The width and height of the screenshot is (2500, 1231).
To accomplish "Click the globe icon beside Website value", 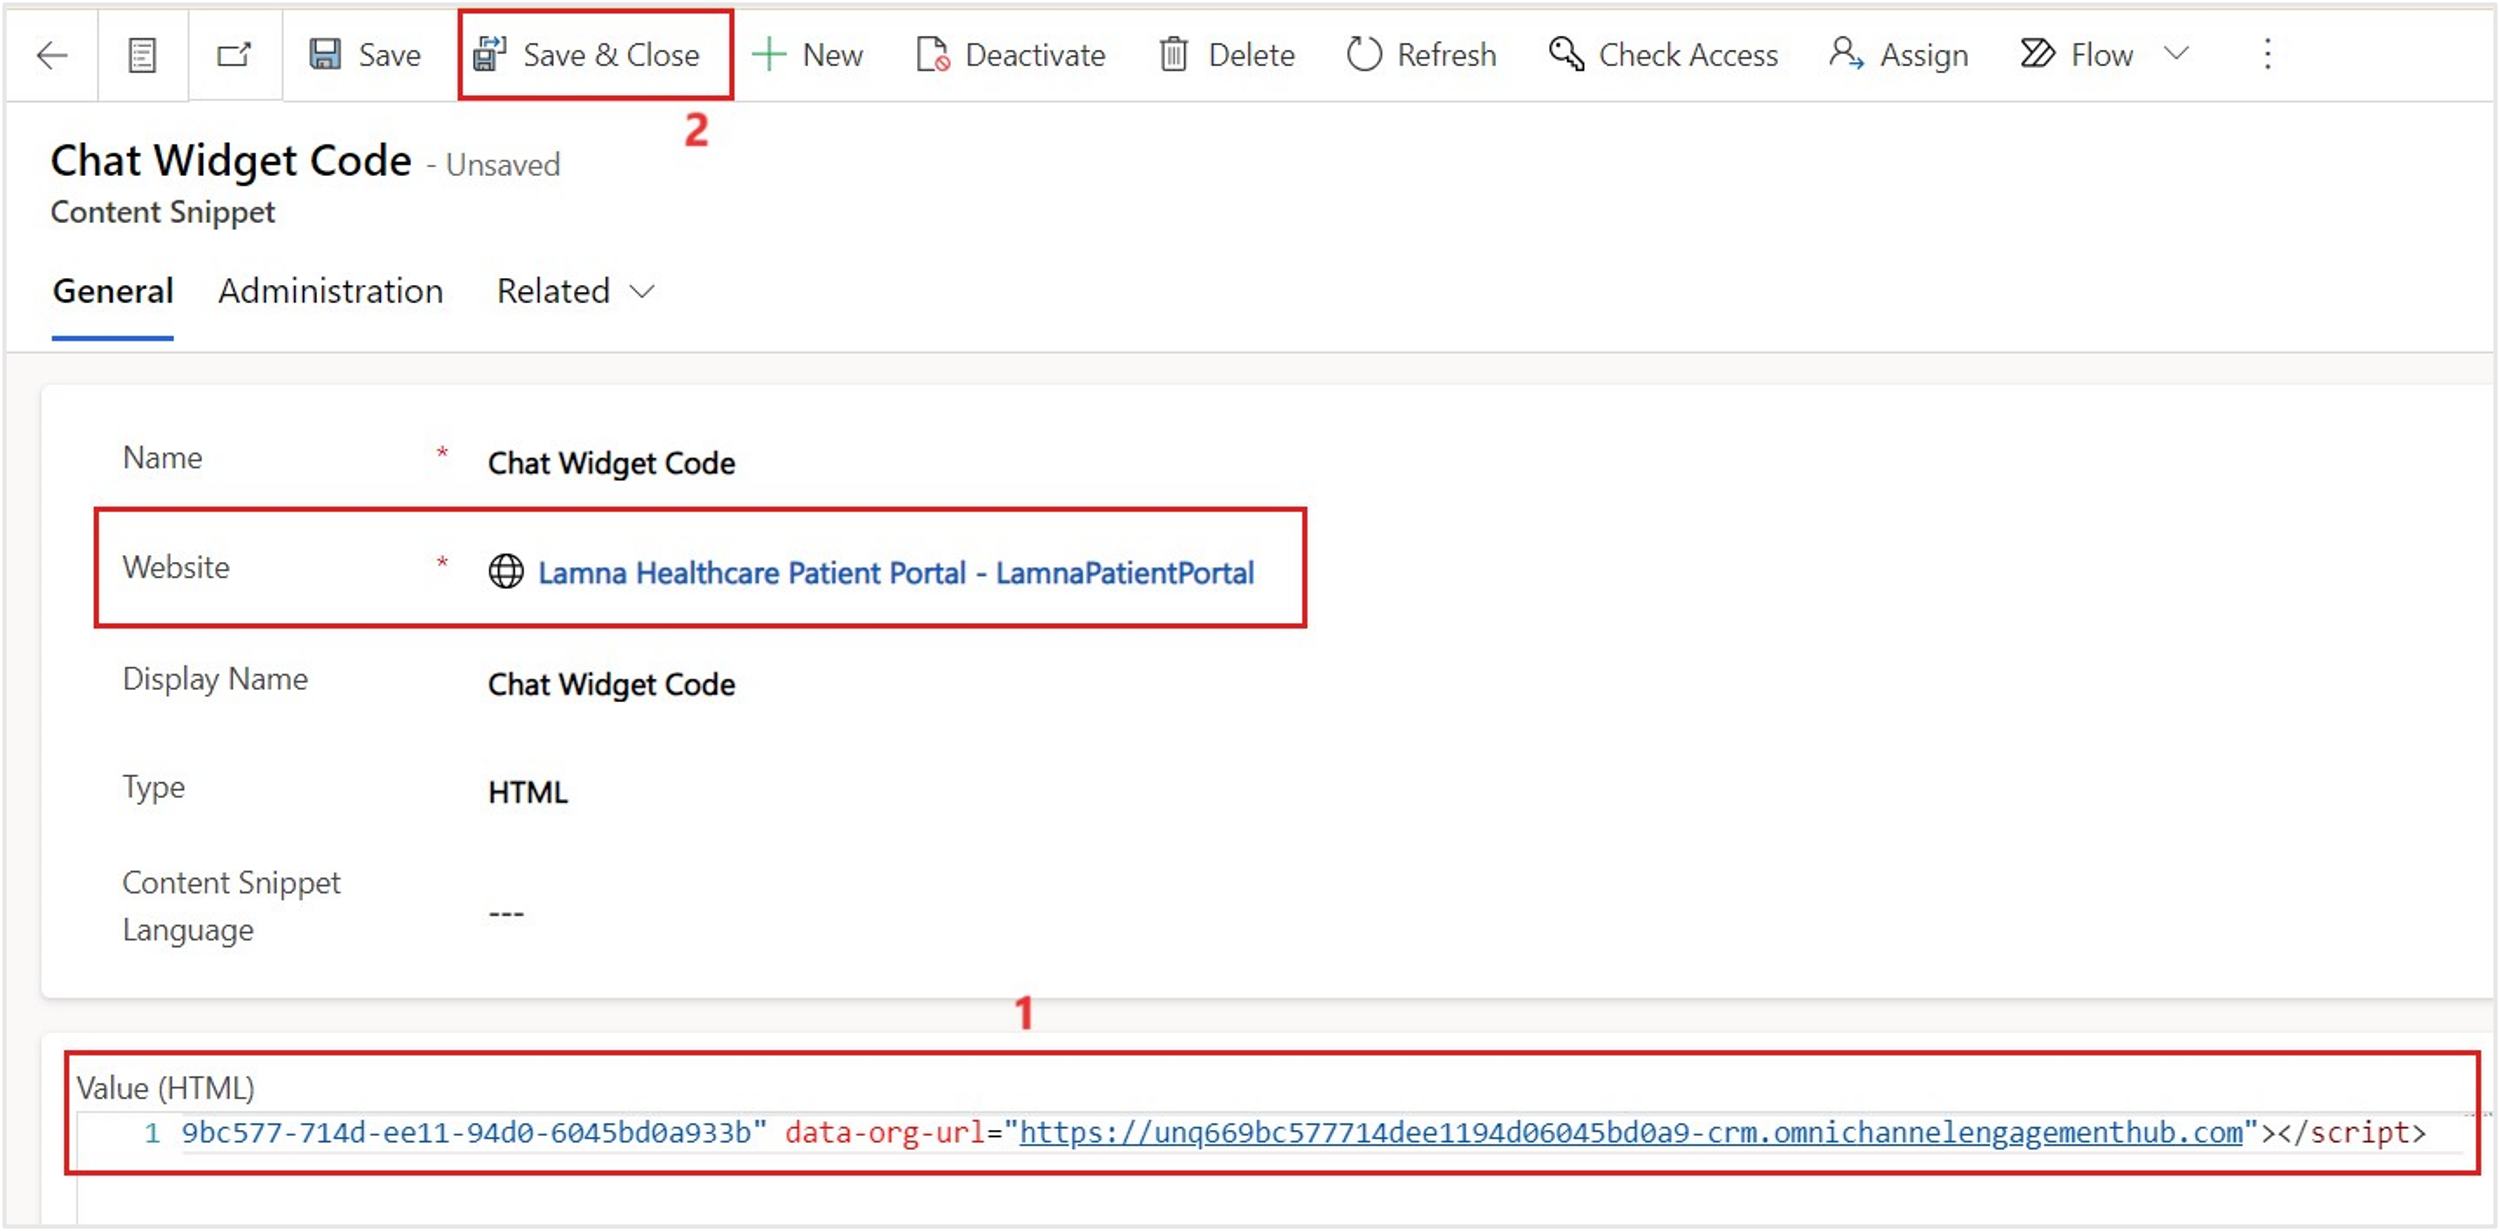I will tap(506, 572).
